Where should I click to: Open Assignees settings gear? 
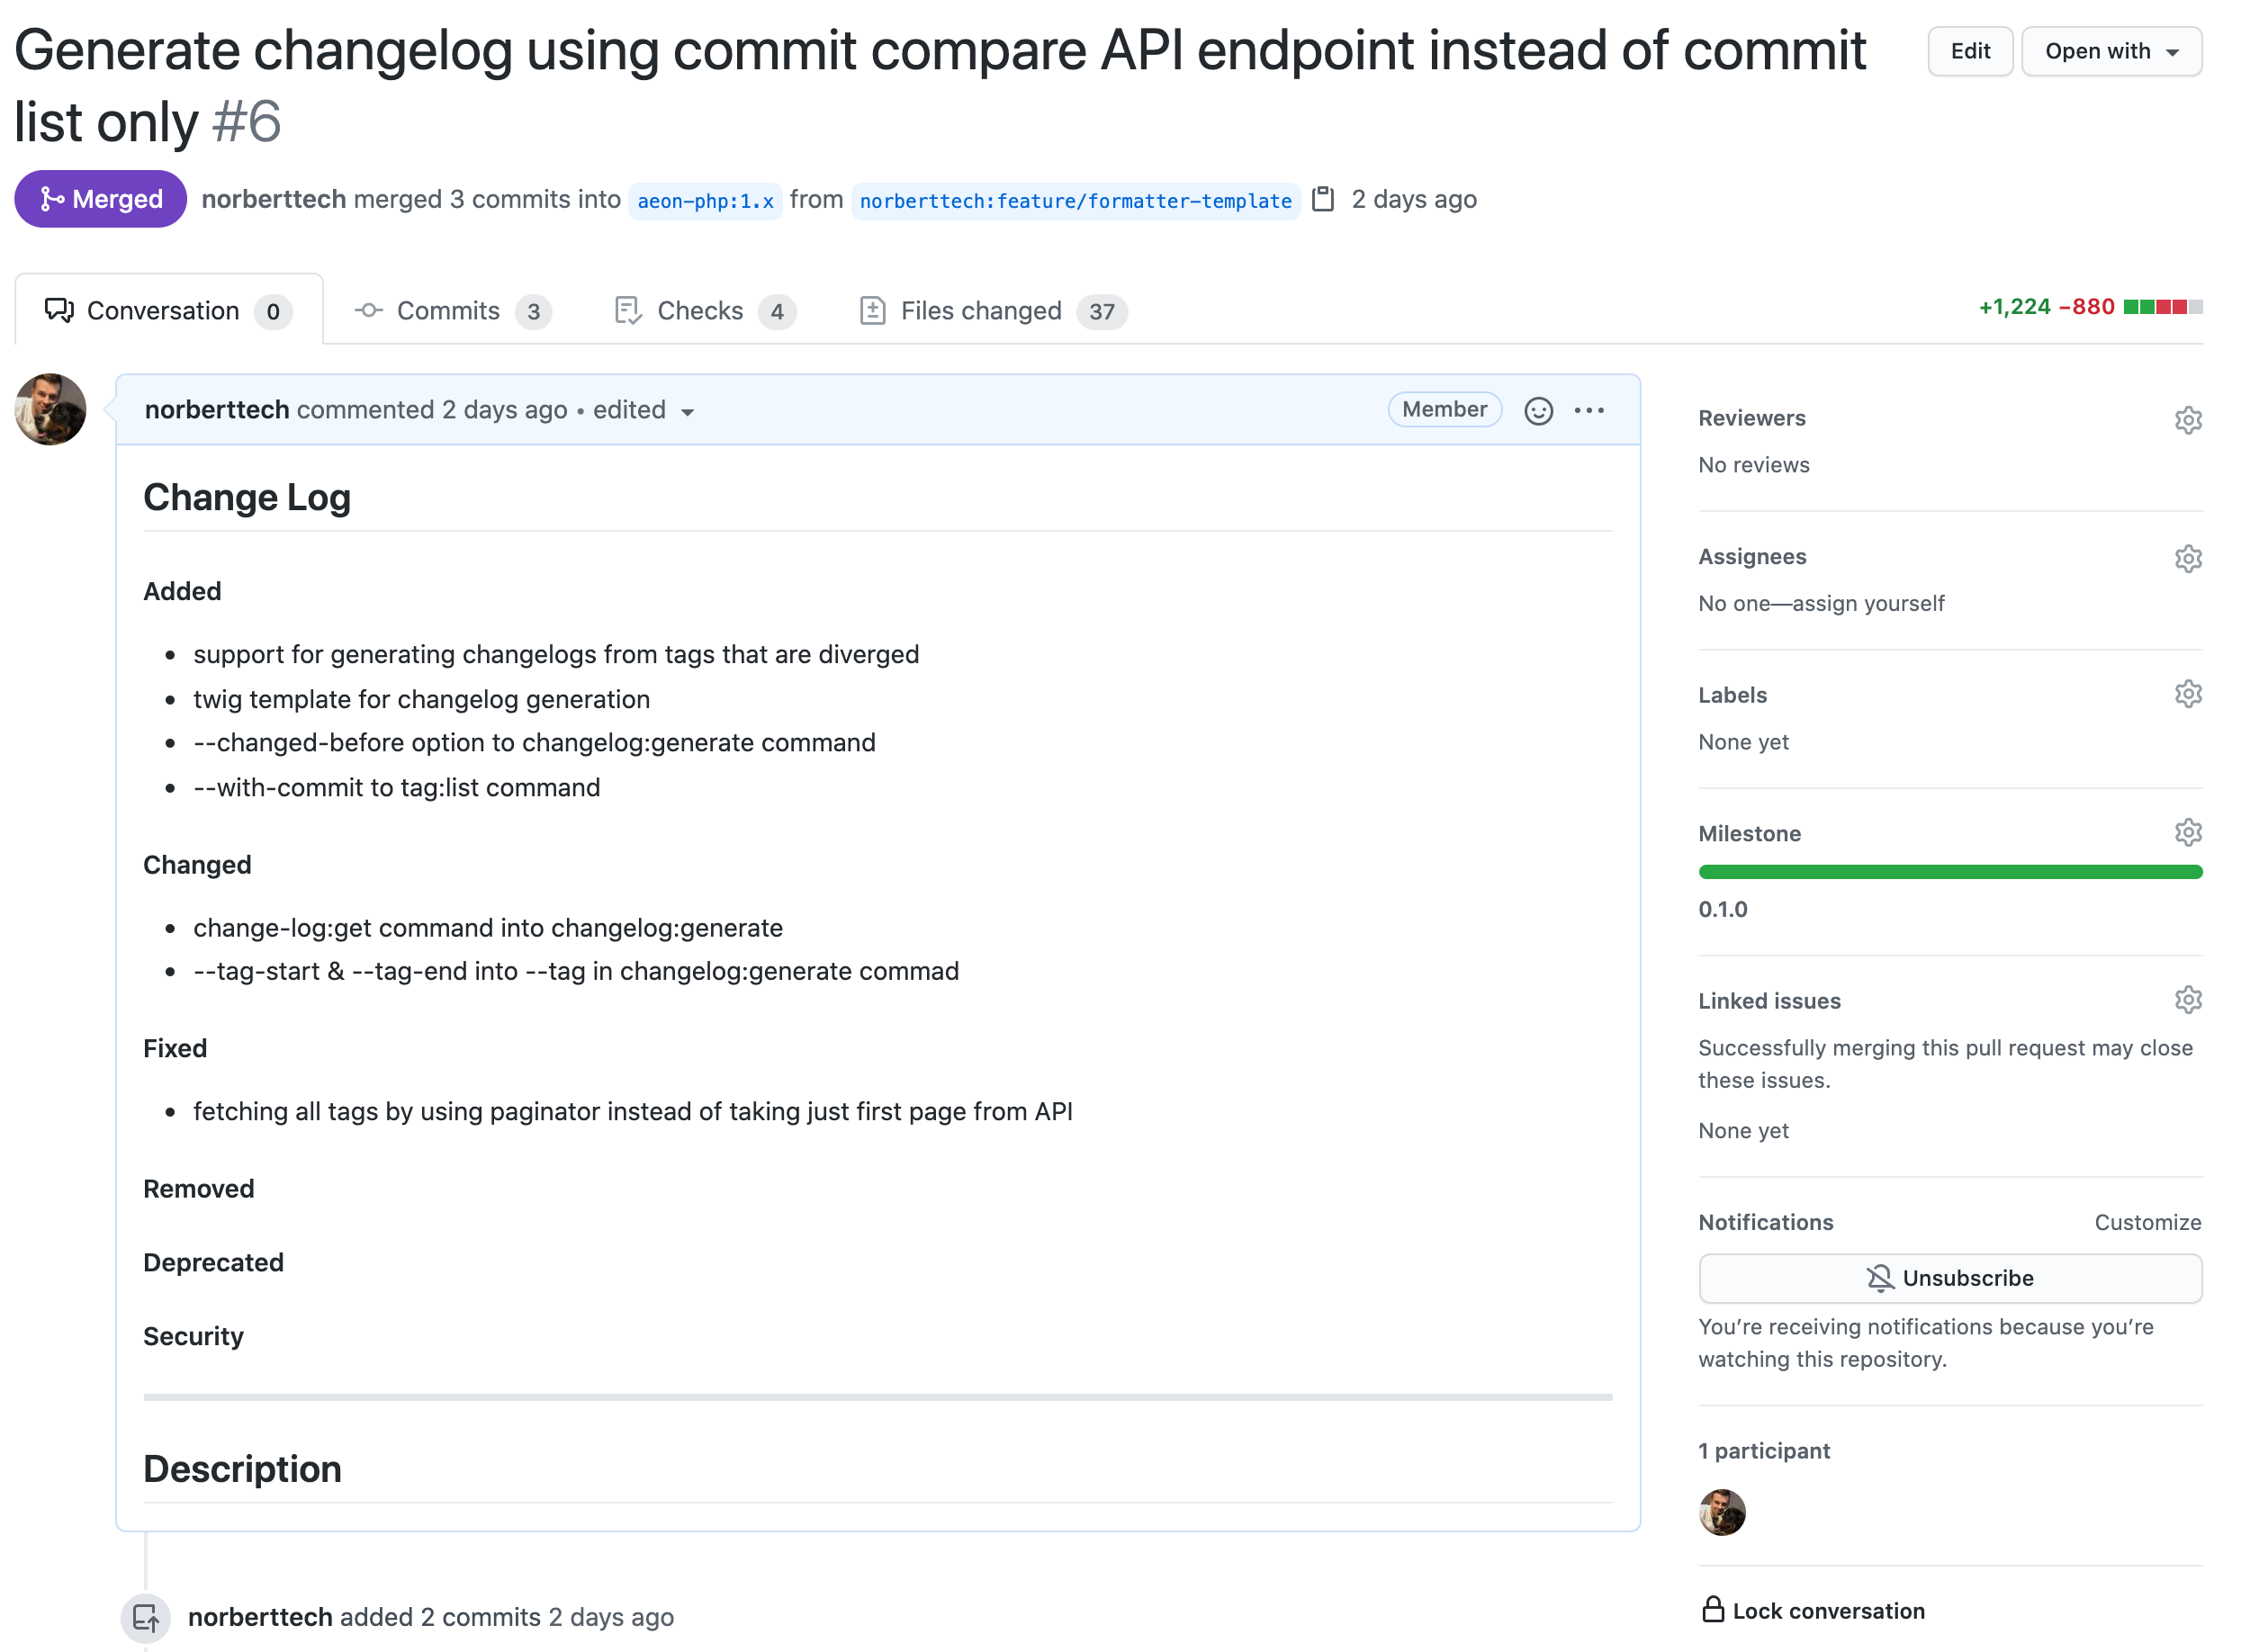click(2187, 558)
